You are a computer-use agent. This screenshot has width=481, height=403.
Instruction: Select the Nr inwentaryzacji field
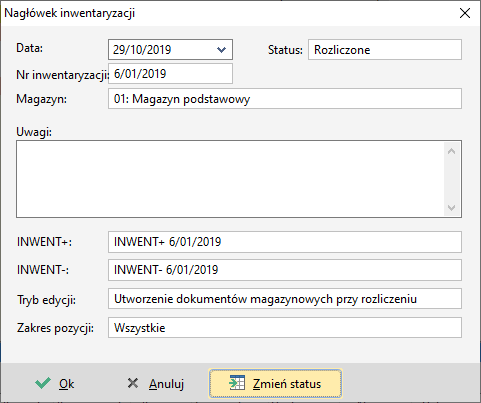[x=170, y=74]
